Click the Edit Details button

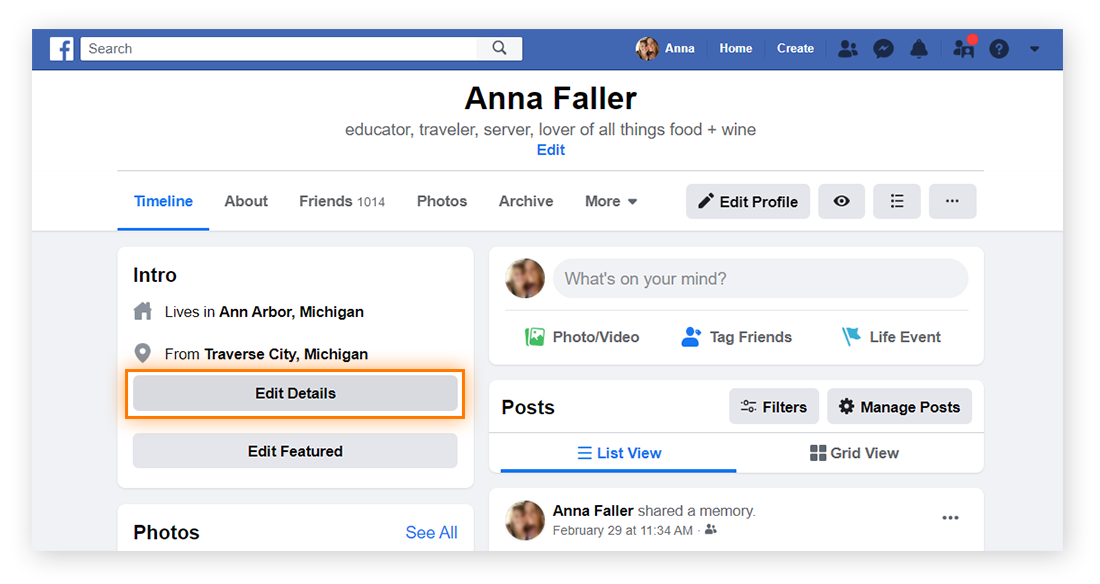click(295, 393)
